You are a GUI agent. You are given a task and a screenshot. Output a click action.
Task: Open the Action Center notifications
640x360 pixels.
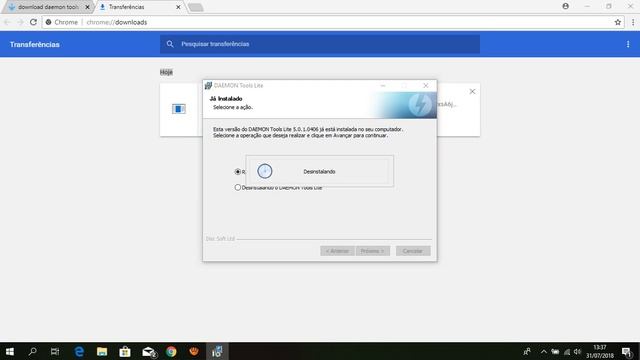627,351
